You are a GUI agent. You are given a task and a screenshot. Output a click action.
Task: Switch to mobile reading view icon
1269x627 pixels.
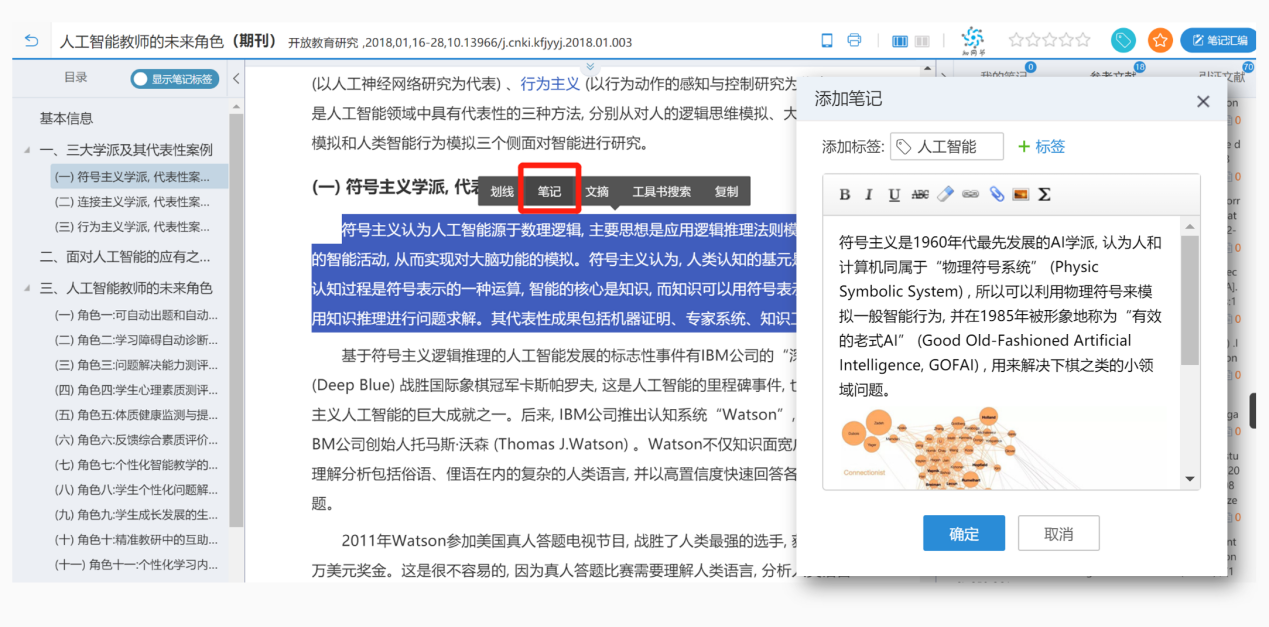coord(827,41)
